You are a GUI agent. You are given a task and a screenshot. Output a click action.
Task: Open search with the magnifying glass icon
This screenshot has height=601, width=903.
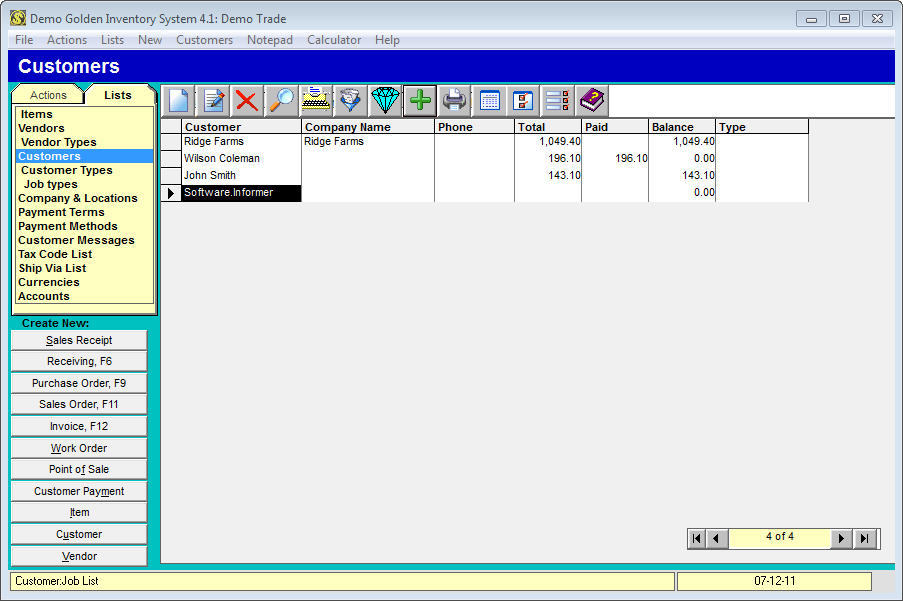coord(281,100)
